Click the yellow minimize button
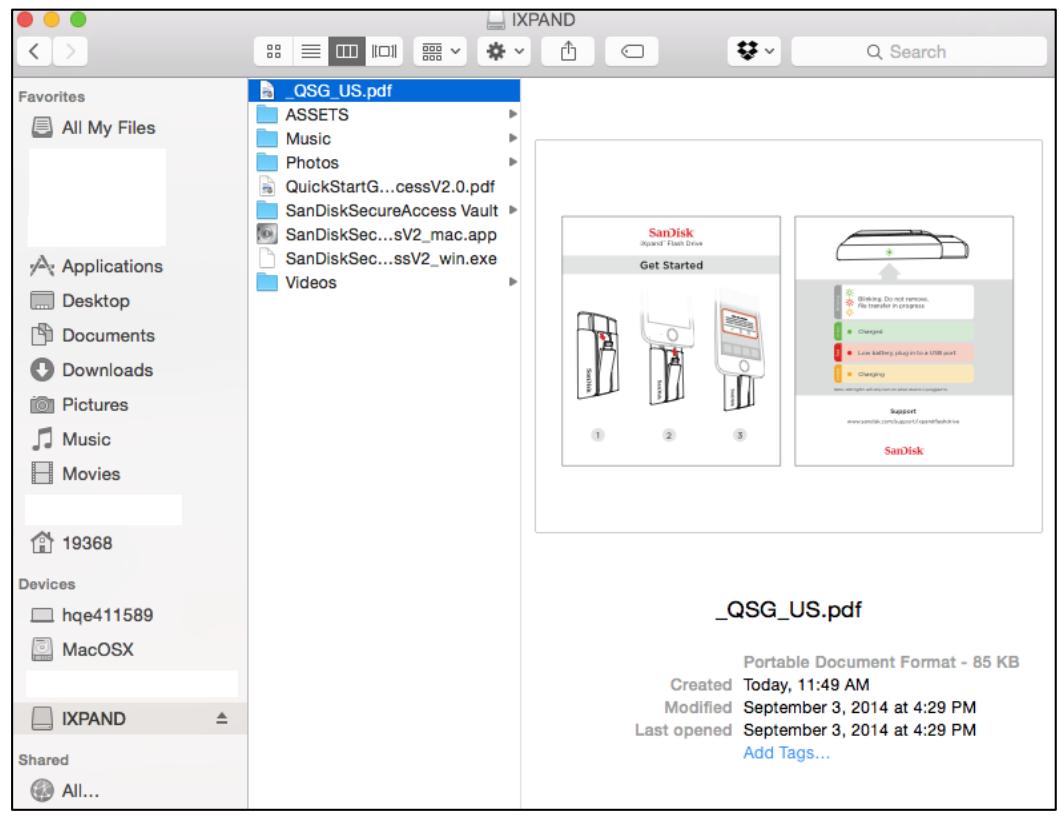The image size is (1059, 815). [x=52, y=20]
